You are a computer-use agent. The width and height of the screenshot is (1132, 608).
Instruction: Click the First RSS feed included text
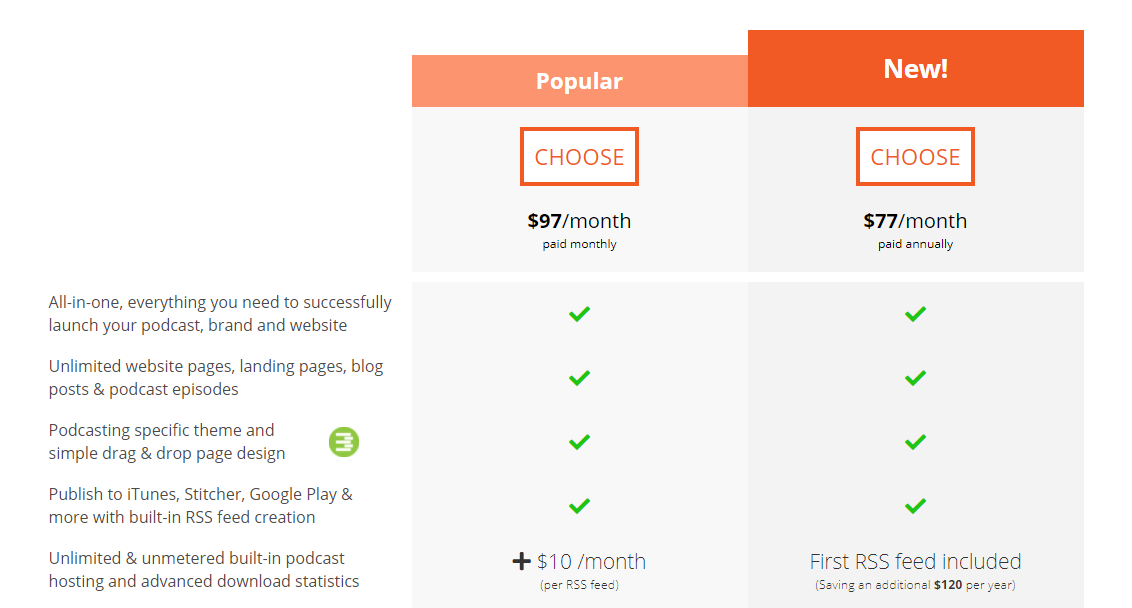tap(915, 561)
